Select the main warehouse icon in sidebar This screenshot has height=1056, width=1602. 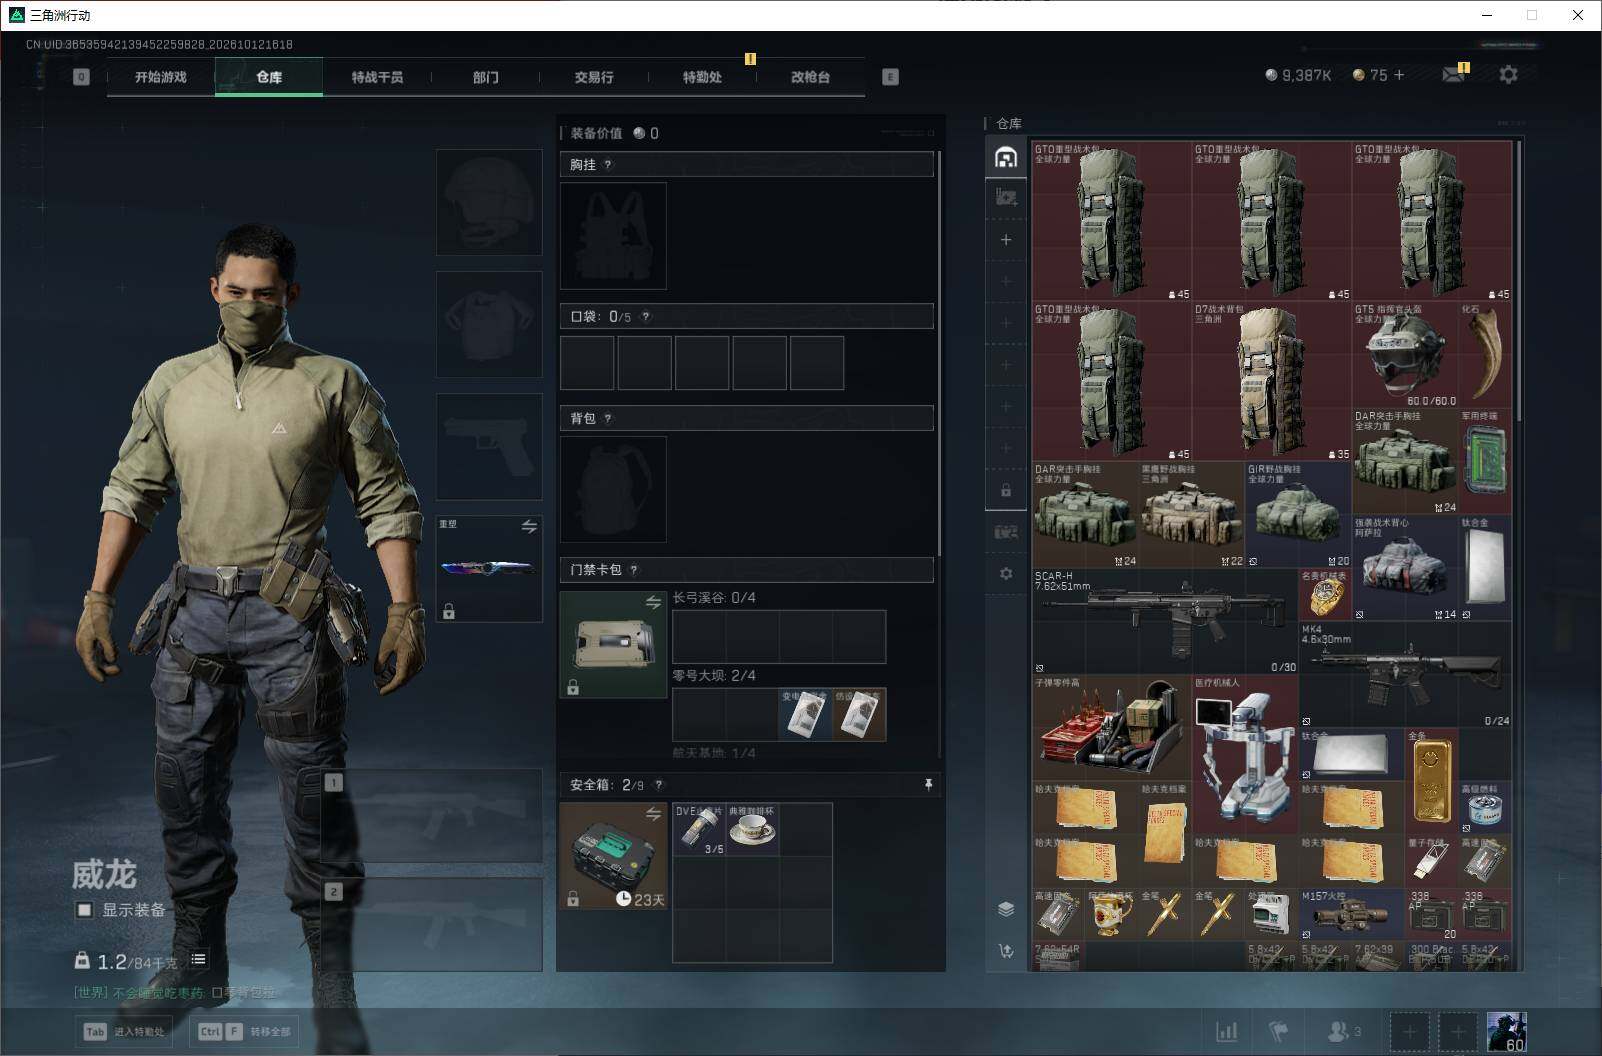(1006, 157)
